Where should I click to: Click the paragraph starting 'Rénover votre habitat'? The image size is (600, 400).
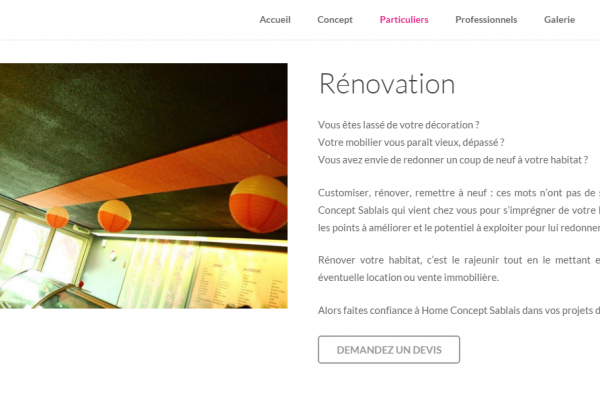coord(459,269)
